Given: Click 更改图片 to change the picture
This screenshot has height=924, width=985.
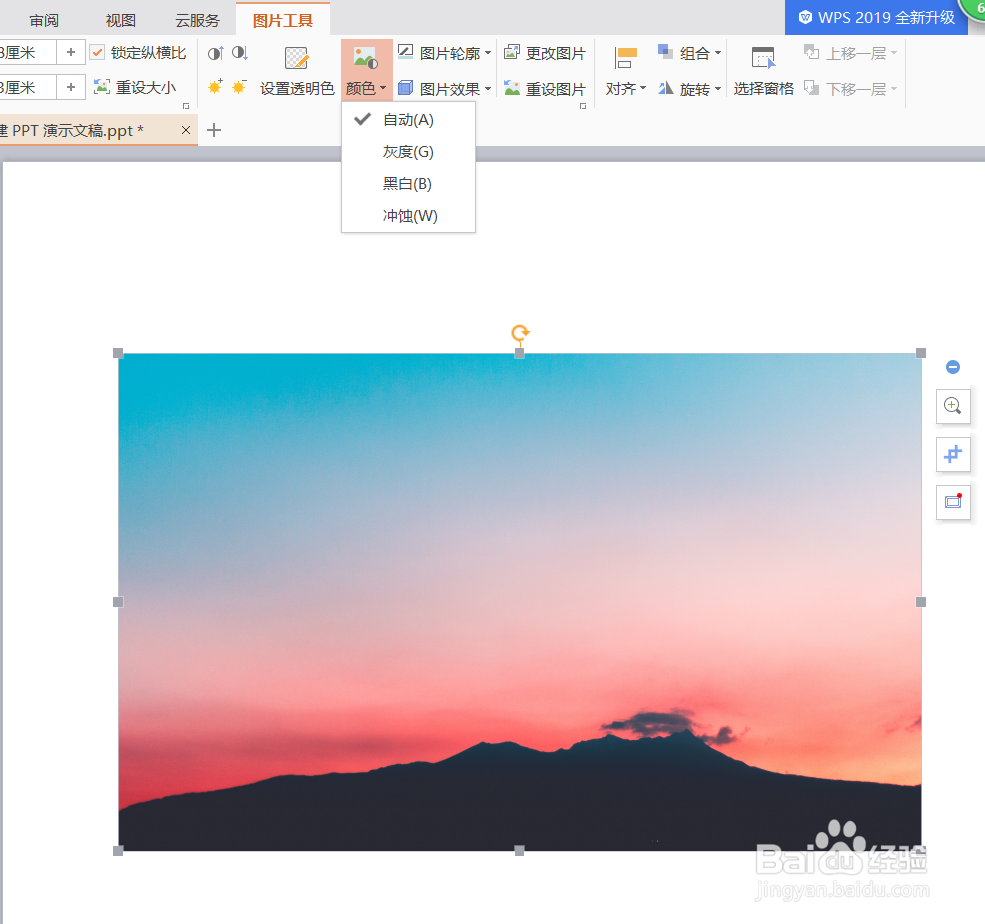Looking at the screenshot, I should [545, 53].
